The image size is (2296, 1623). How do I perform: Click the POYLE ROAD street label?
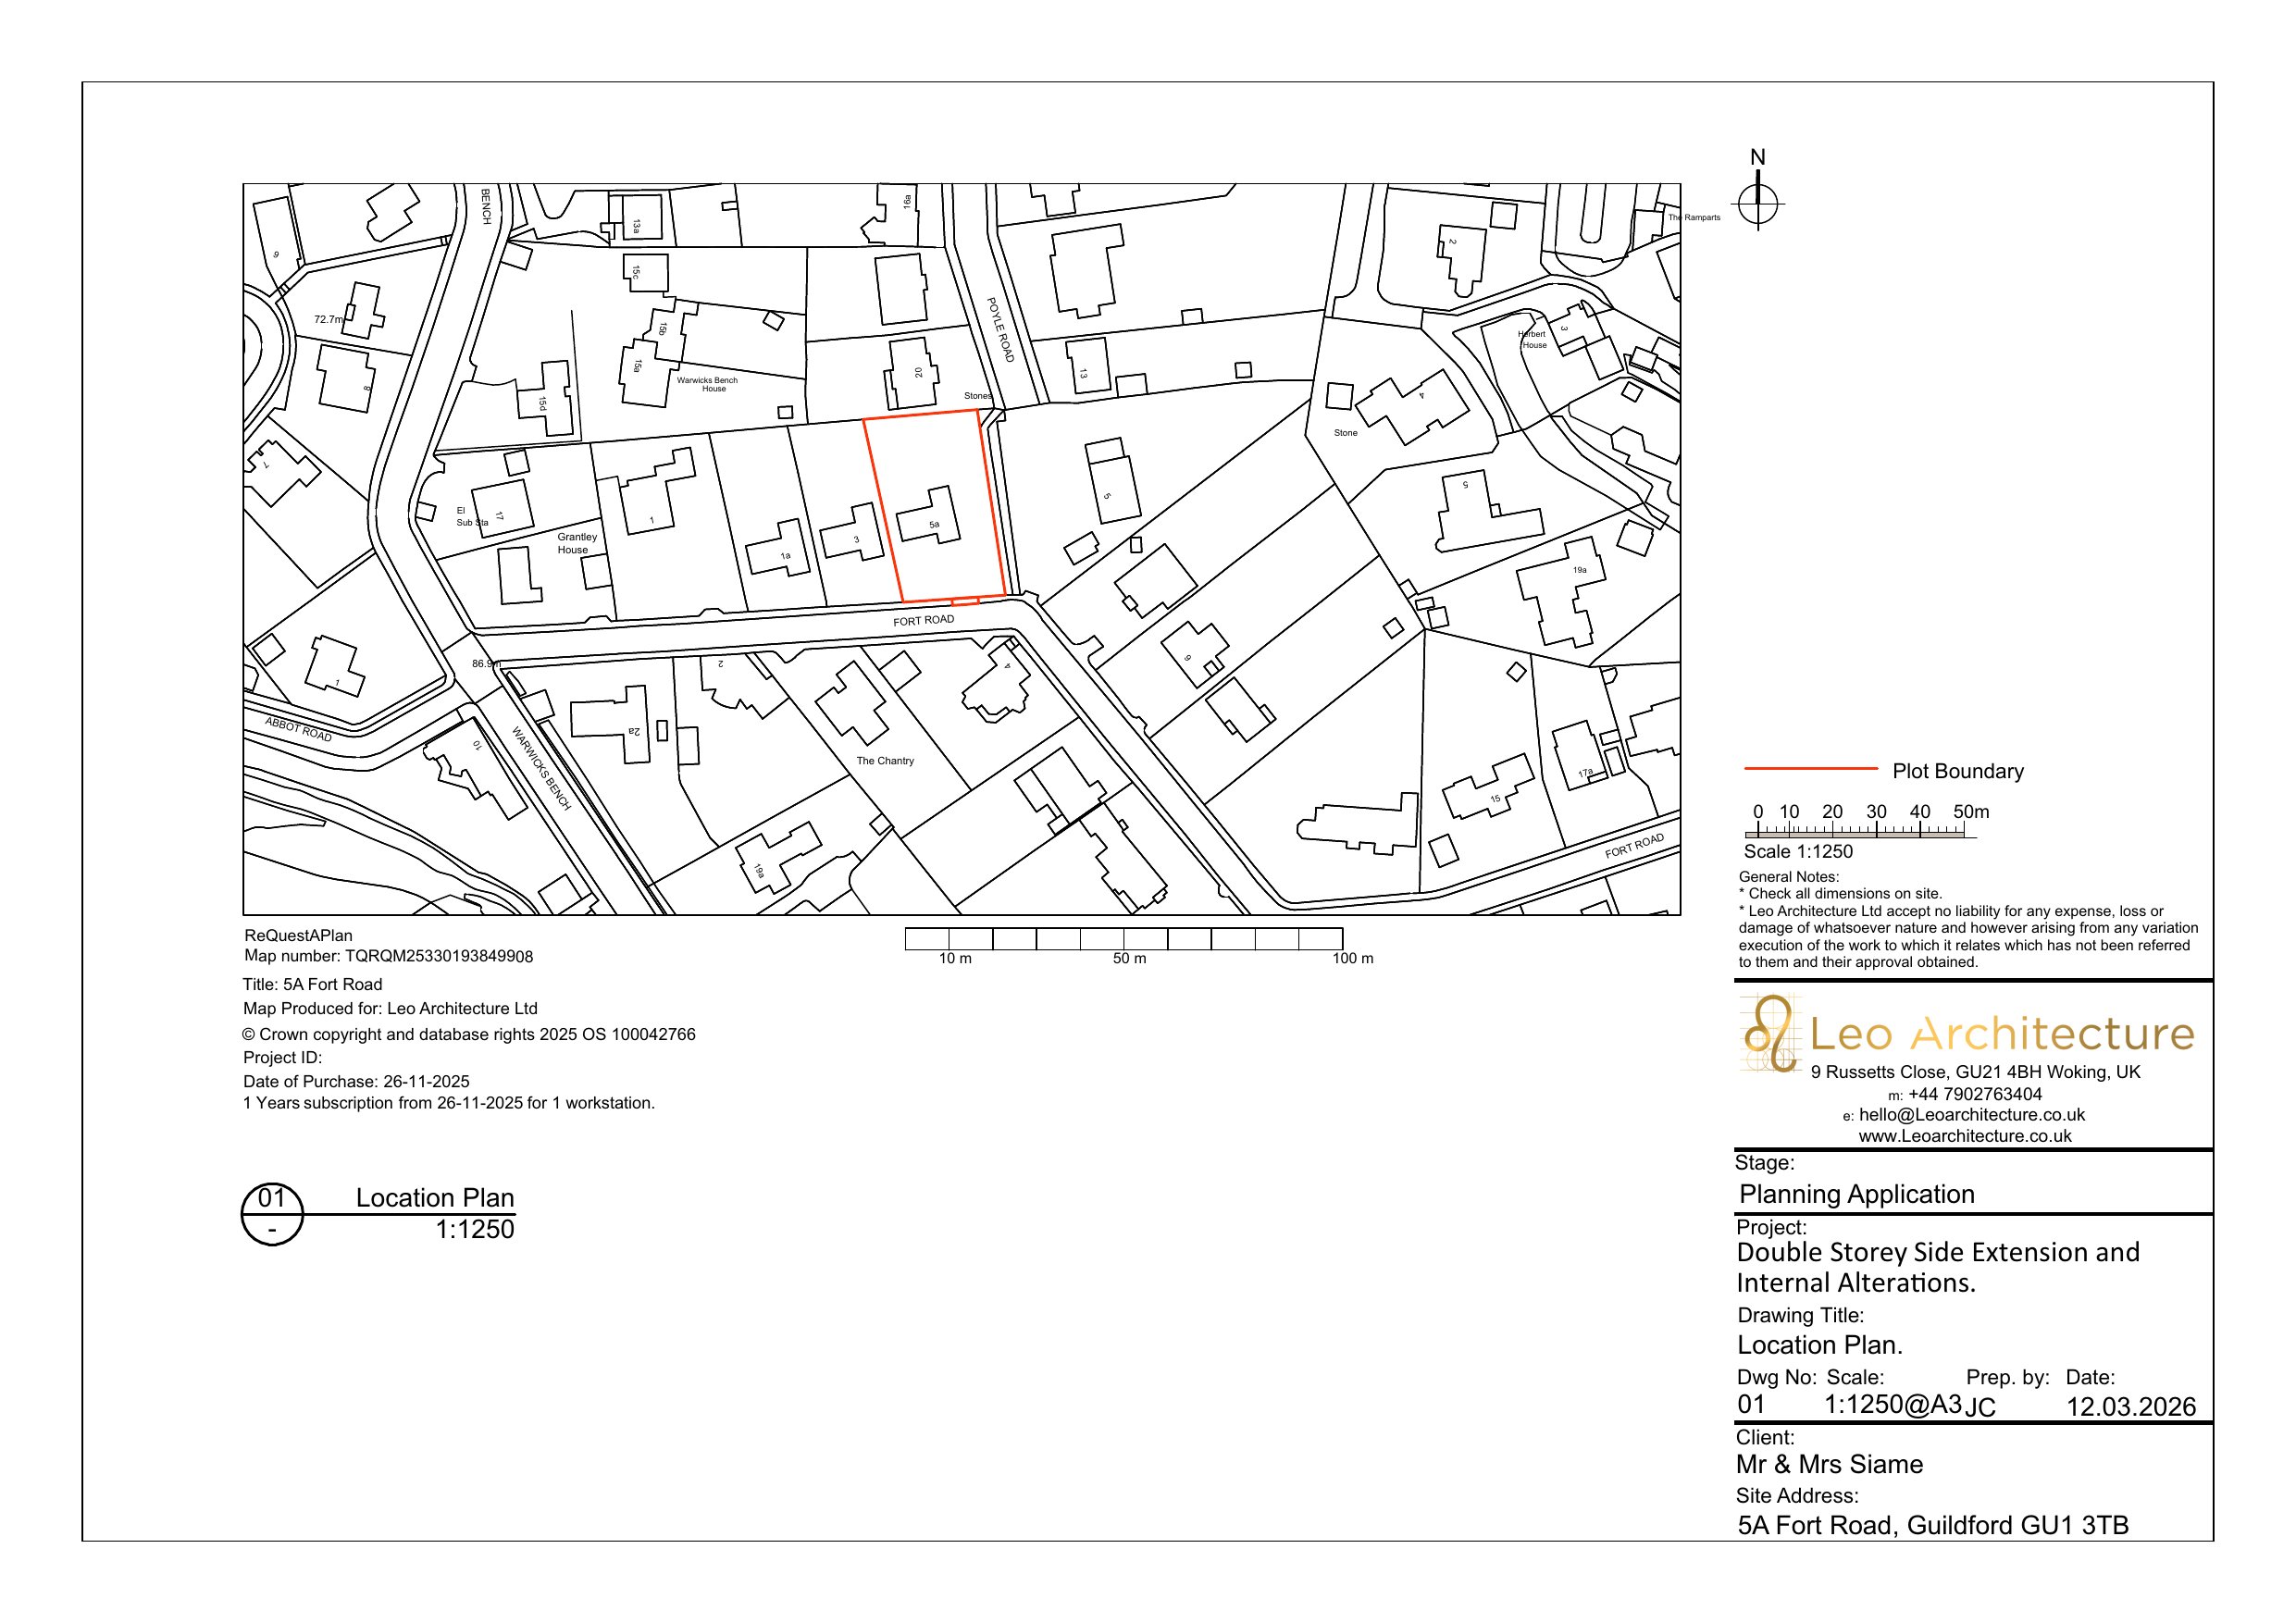pyautogui.click(x=1000, y=329)
